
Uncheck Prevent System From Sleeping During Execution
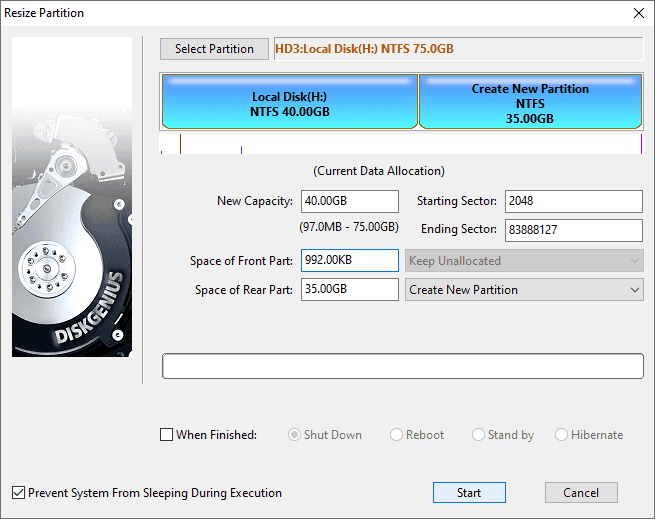pyautogui.click(x=19, y=493)
